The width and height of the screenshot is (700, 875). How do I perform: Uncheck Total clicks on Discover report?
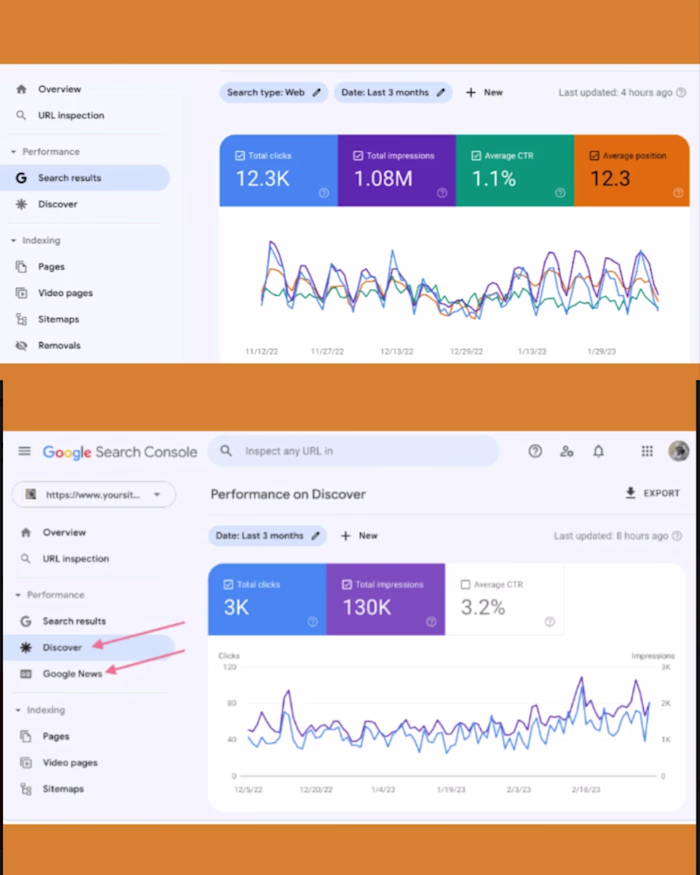(x=228, y=584)
